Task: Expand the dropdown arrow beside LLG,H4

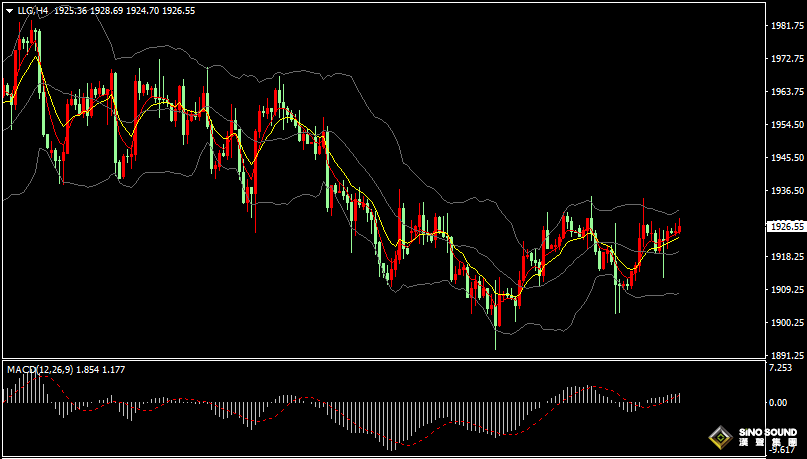Action: pos(10,10)
